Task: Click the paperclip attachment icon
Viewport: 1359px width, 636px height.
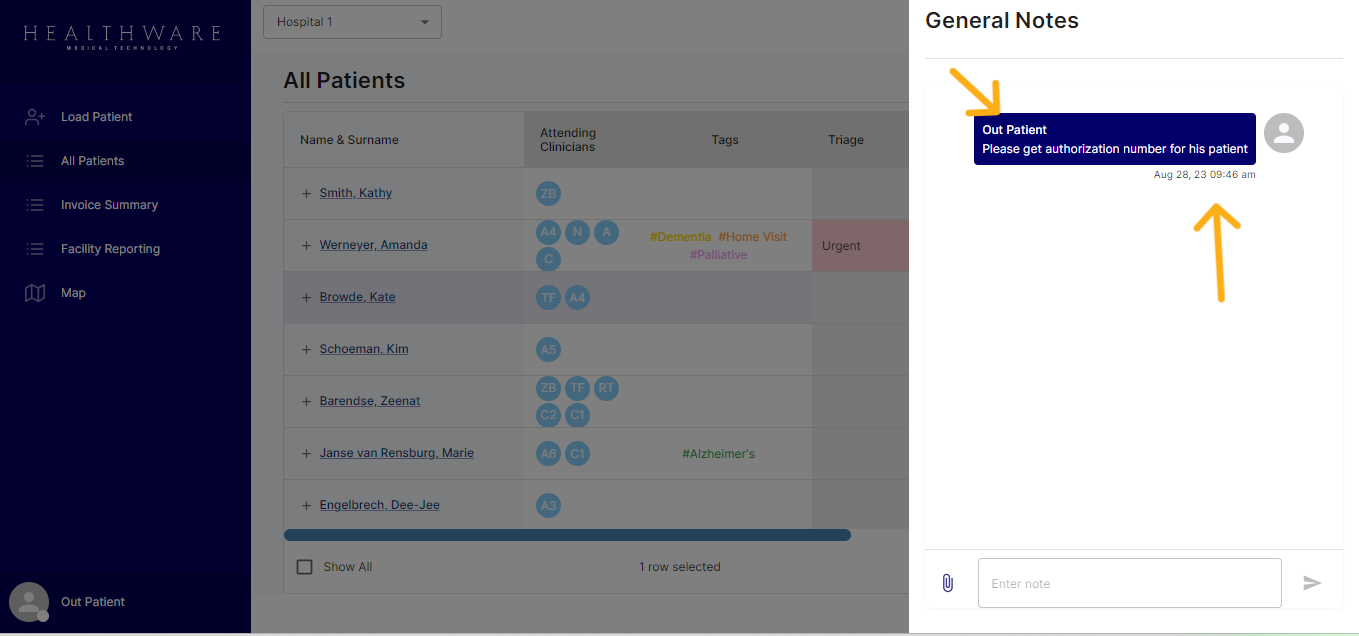Action: coord(948,583)
